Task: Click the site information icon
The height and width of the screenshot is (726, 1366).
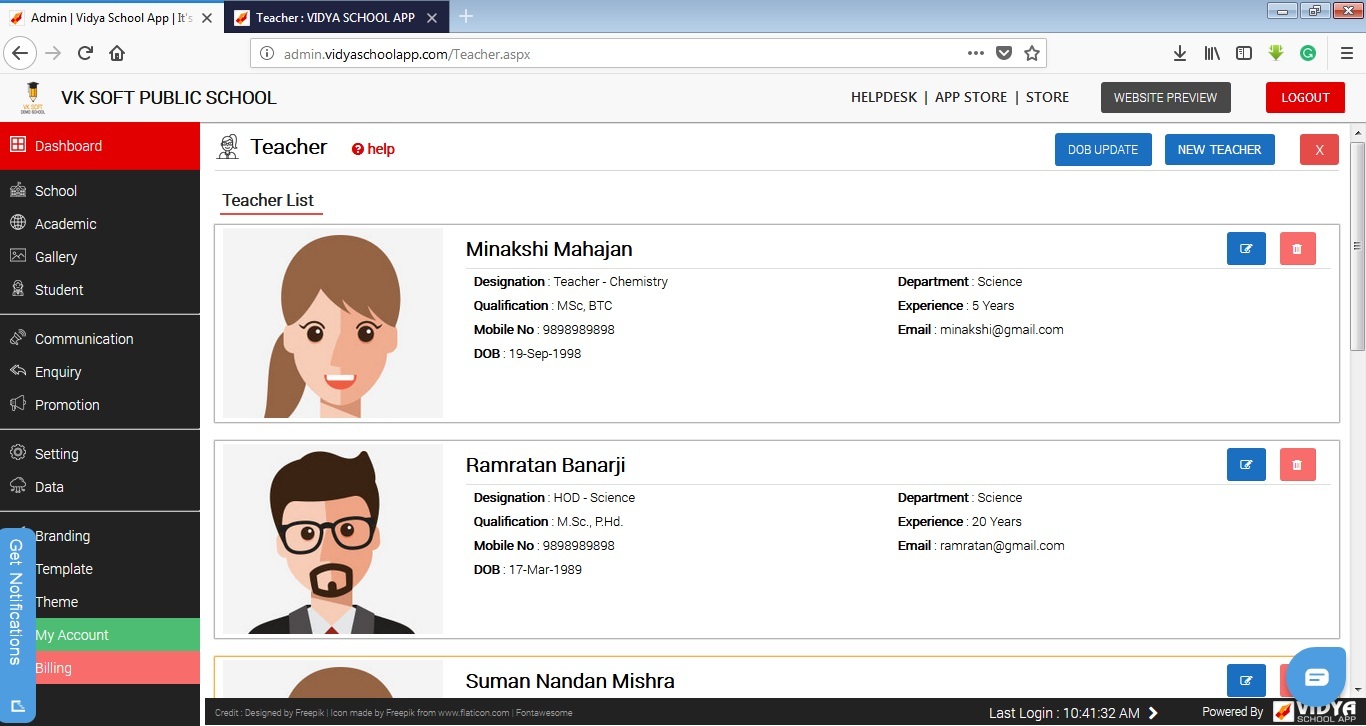Action: coord(267,54)
